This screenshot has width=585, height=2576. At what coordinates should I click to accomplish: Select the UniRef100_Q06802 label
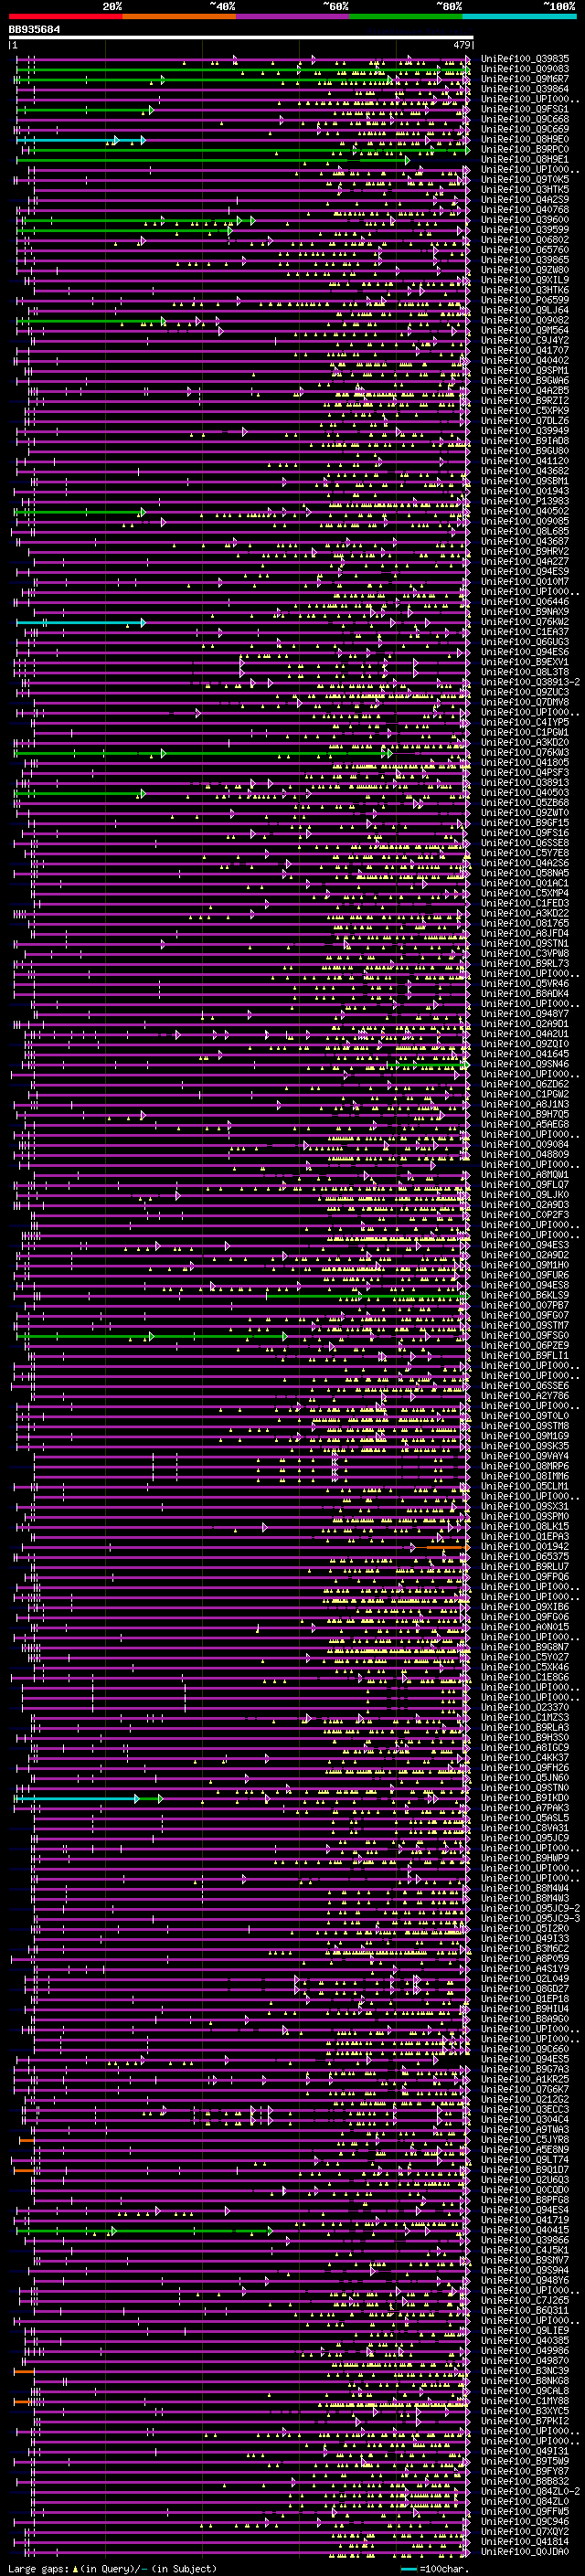525,240
